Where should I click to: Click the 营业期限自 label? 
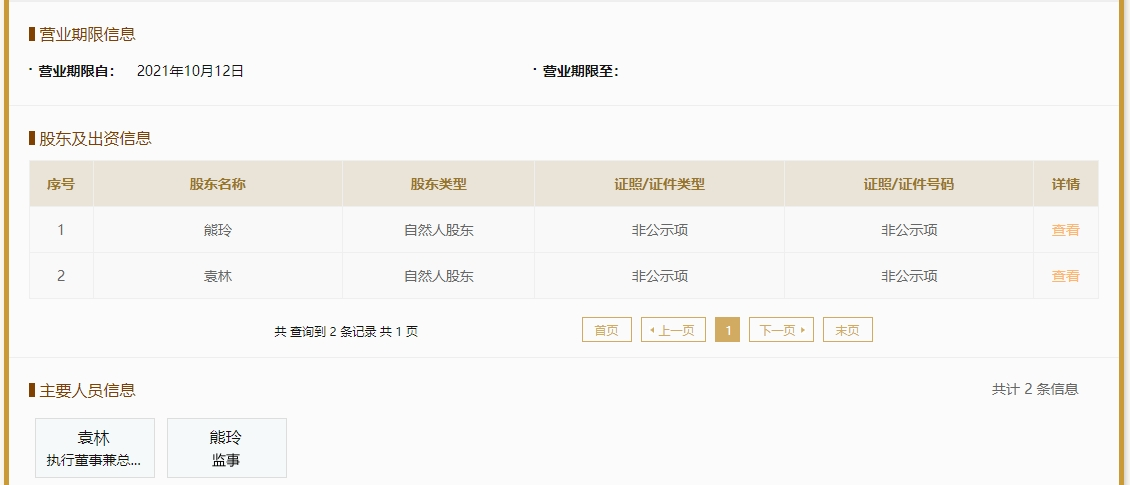(x=76, y=71)
